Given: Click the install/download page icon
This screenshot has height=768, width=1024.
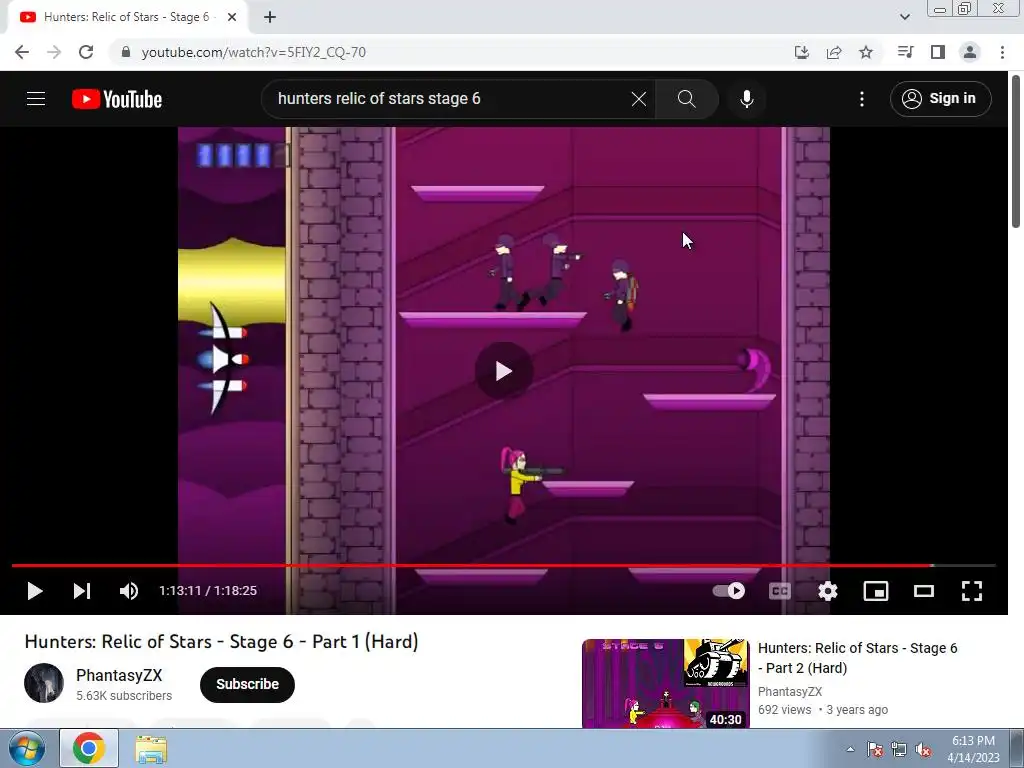Looking at the screenshot, I should (x=801, y=52).
